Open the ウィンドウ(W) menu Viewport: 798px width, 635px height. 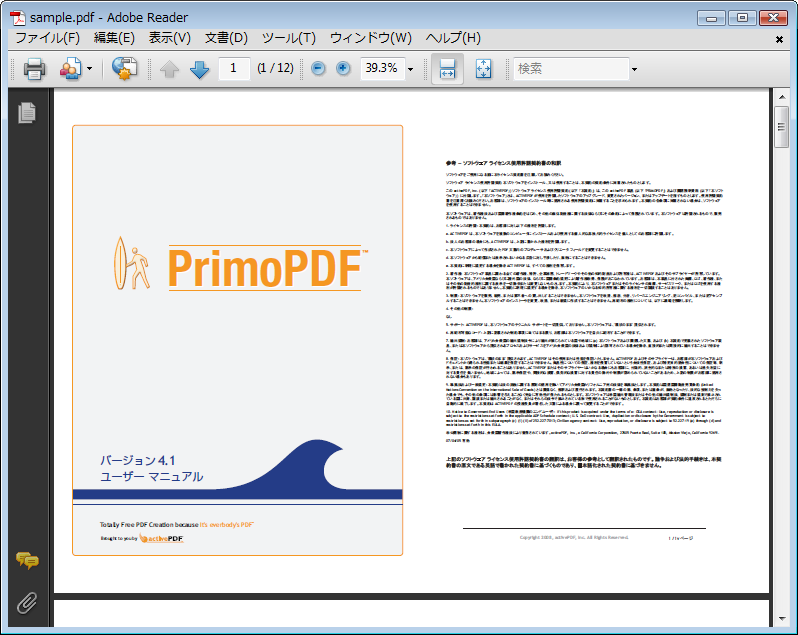point(370,38)
